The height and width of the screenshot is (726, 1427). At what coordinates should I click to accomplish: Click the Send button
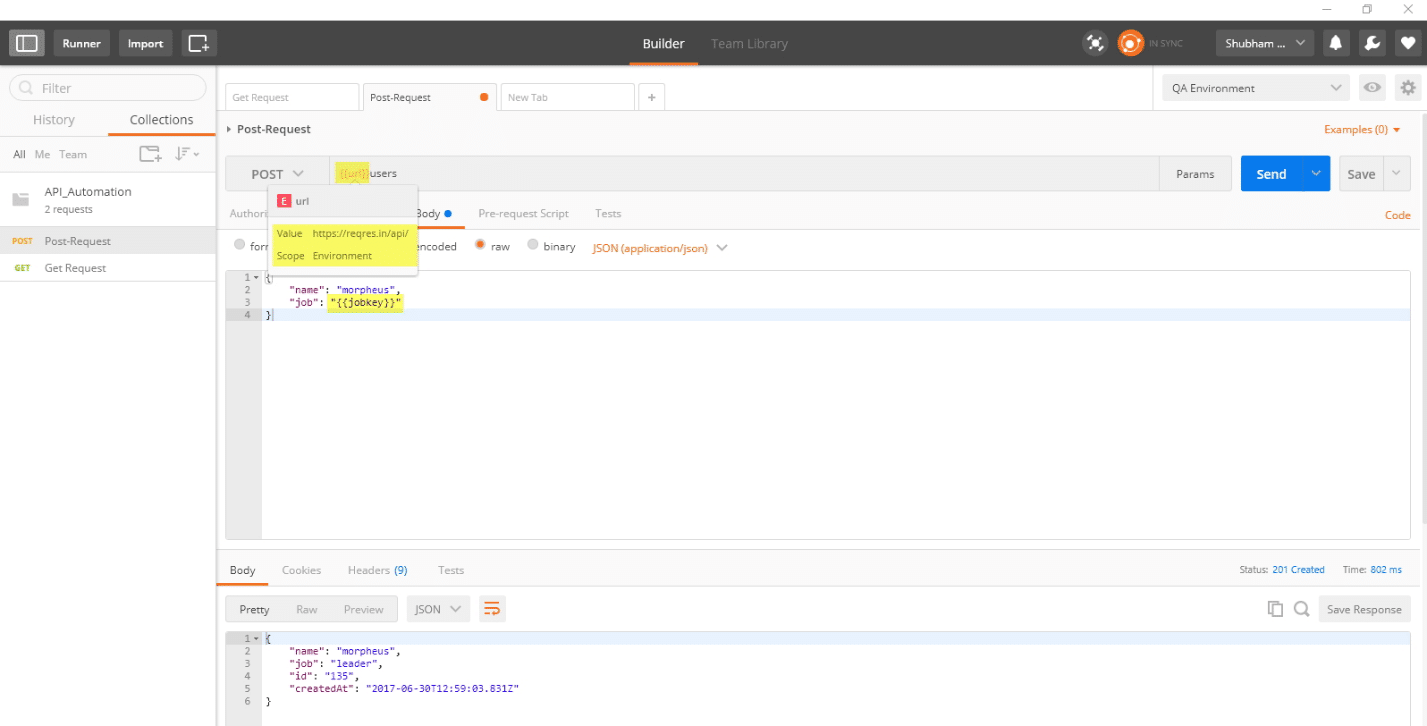[x=1271, y=174]
